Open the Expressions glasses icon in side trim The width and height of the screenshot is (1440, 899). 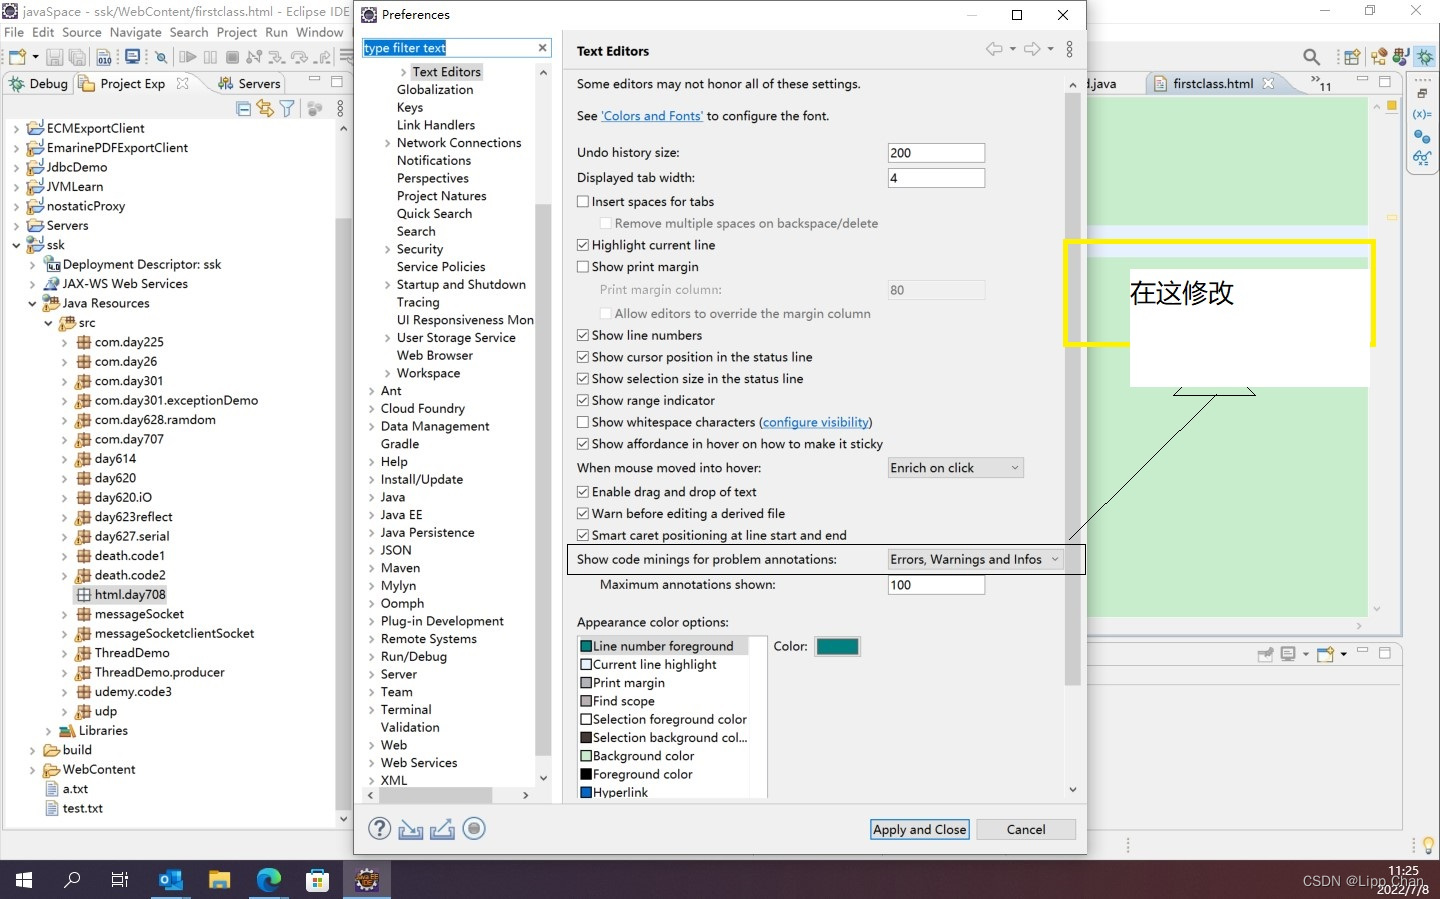click(x=1422, y=158)
